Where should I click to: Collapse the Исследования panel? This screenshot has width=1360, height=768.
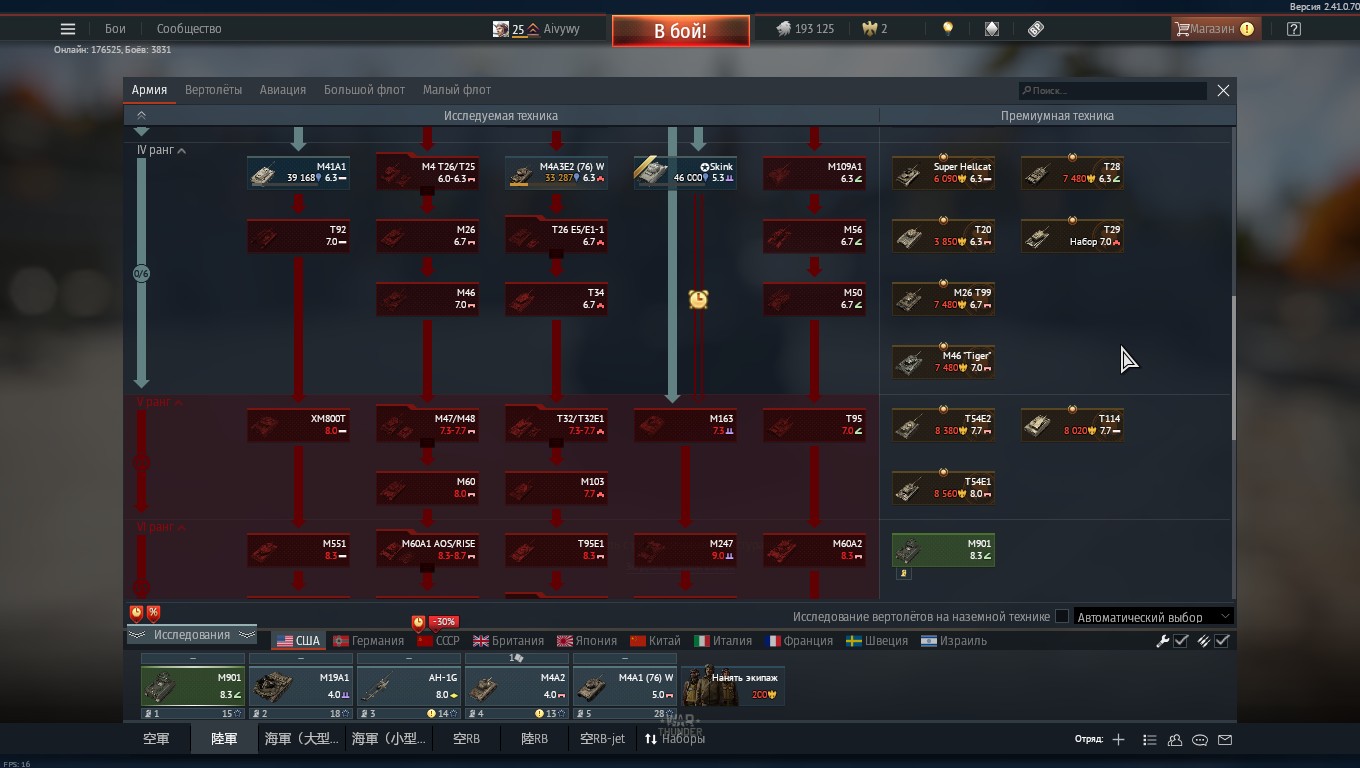click(191, 635)
